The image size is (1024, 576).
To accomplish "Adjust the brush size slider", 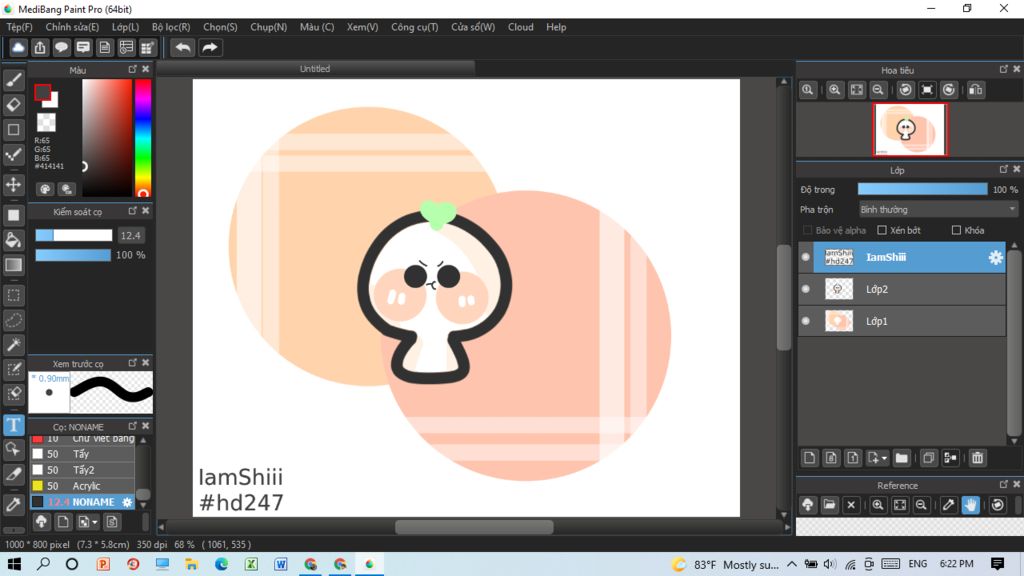I will click(x=74, y=235).
